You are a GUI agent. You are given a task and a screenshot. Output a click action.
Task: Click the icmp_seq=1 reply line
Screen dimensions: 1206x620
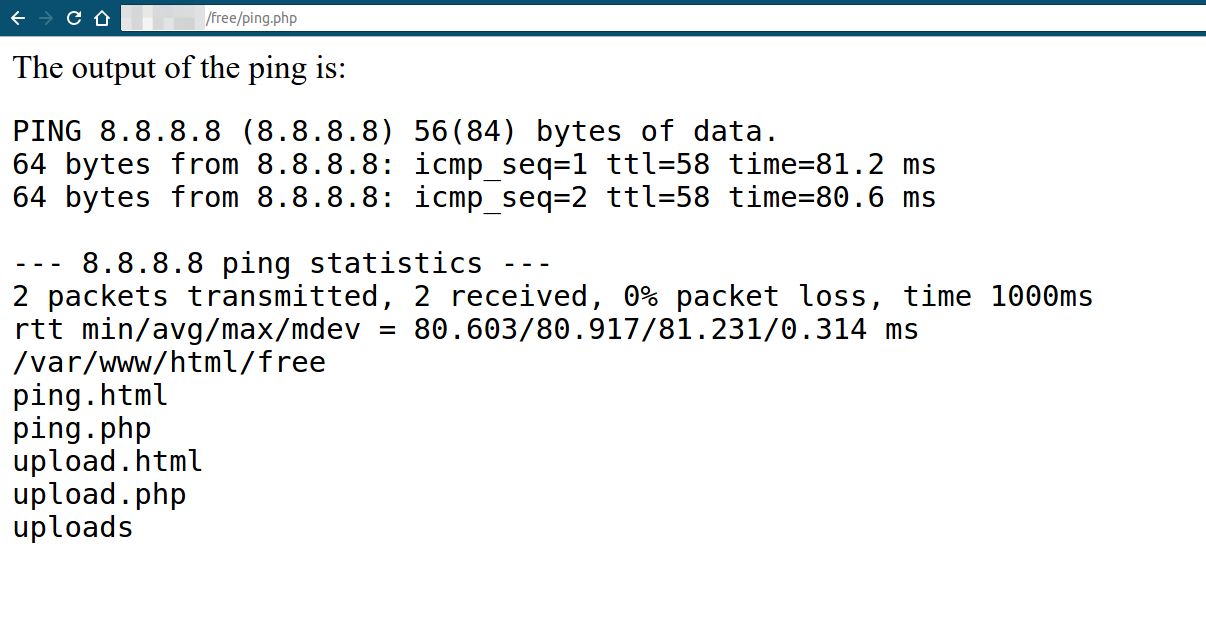474,164
